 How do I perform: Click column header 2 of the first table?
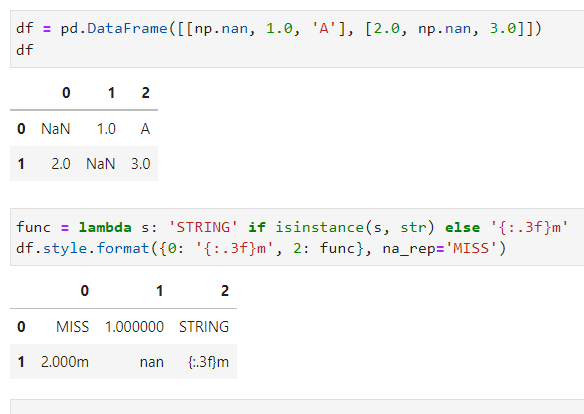pyautogui.click(x=145, y=93)
